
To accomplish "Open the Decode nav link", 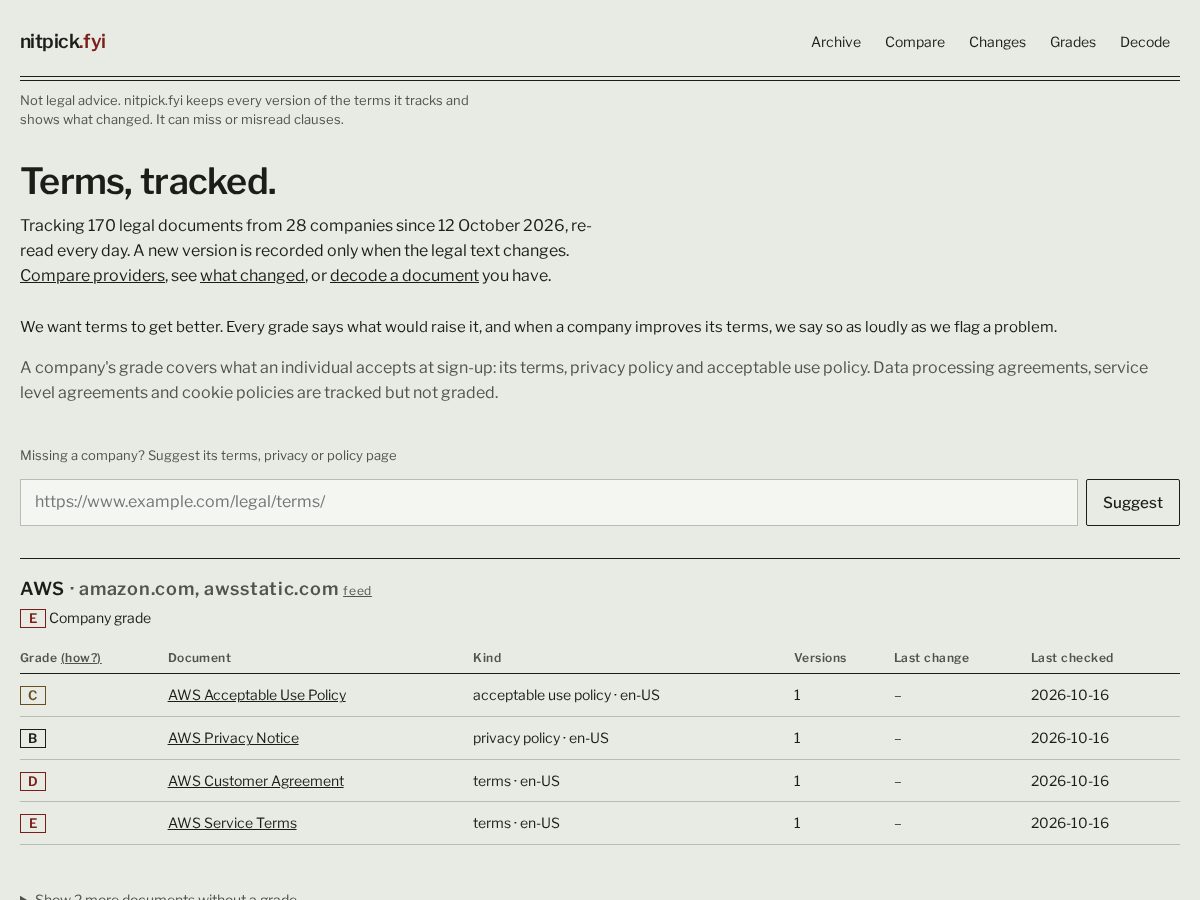I will [1145, 42].
